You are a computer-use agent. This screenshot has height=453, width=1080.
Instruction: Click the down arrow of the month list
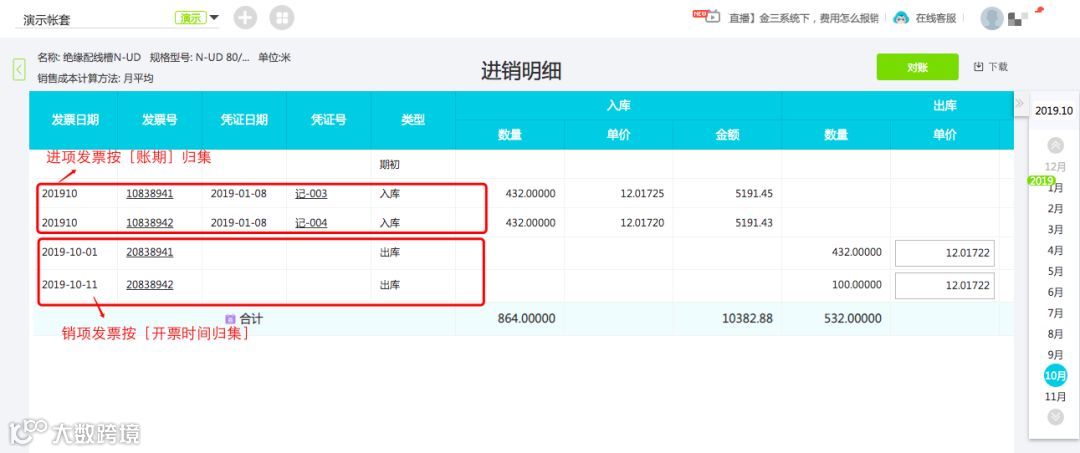1055,417
